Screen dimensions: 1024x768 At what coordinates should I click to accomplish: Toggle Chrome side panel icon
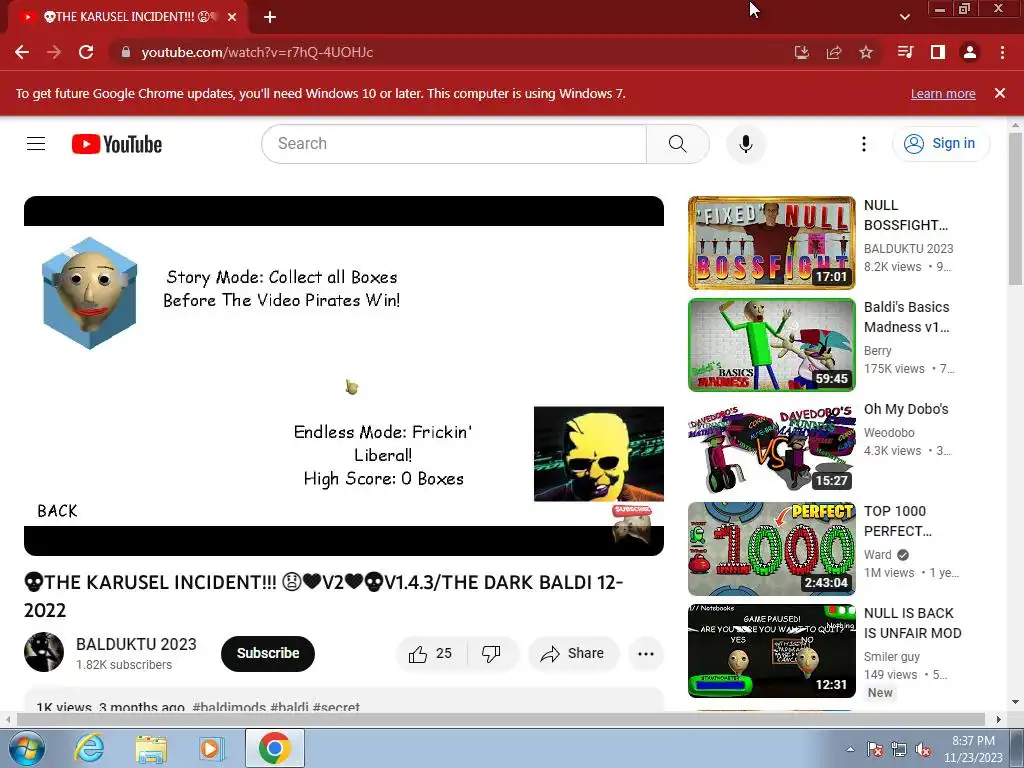[938, 52]
